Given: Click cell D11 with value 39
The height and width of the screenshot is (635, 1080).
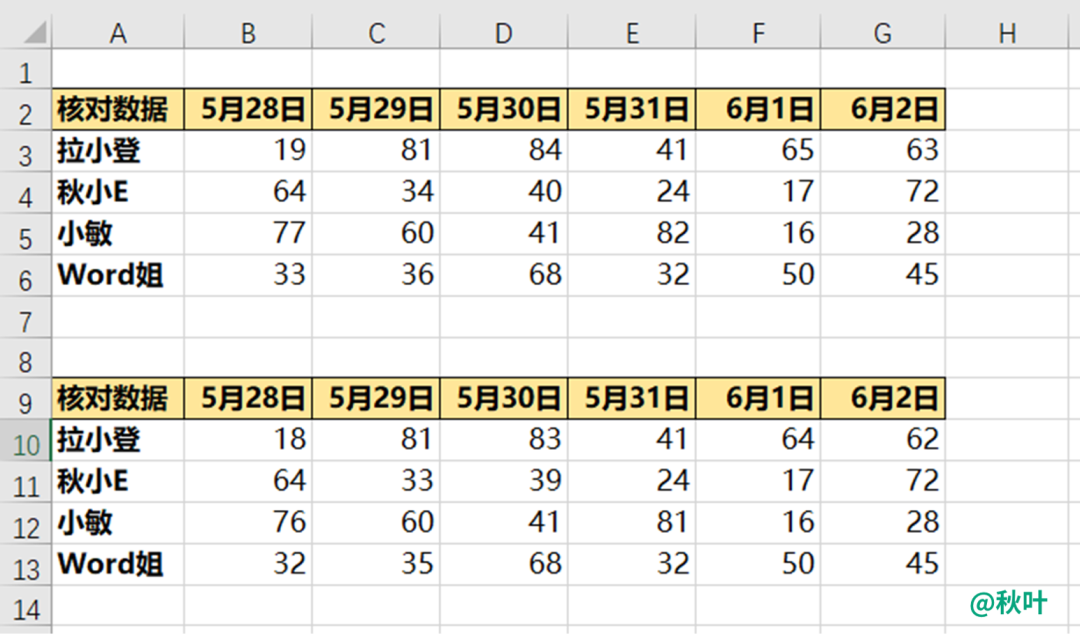Looking at the screenshot, I should click(503, 481).
